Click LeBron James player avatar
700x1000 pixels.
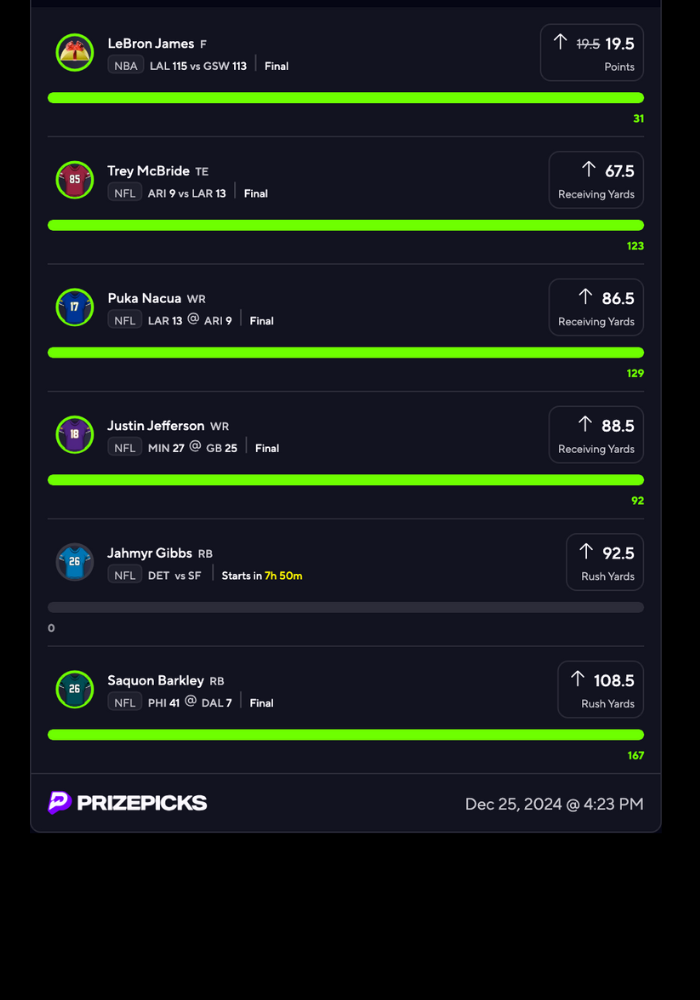click(75, 53)
